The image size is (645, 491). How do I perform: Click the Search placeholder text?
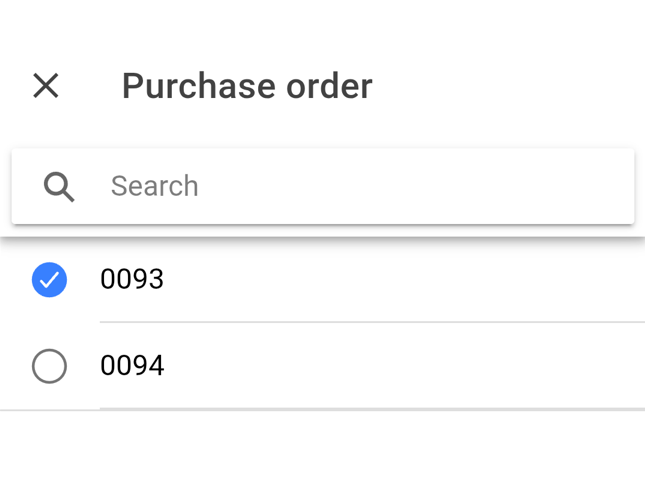154,186
